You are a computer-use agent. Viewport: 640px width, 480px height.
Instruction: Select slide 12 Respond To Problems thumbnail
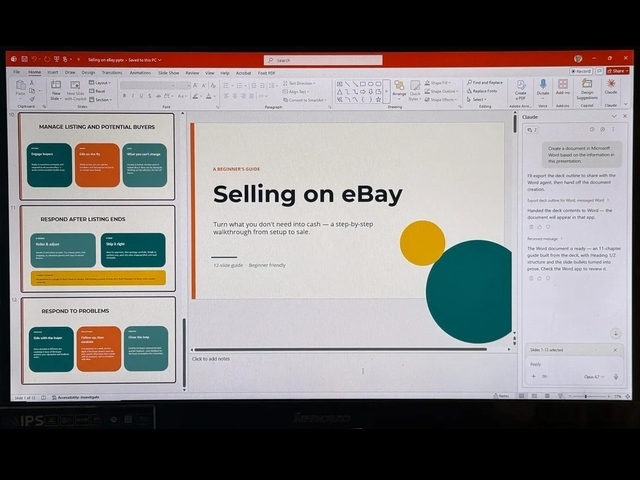[99, 340]
